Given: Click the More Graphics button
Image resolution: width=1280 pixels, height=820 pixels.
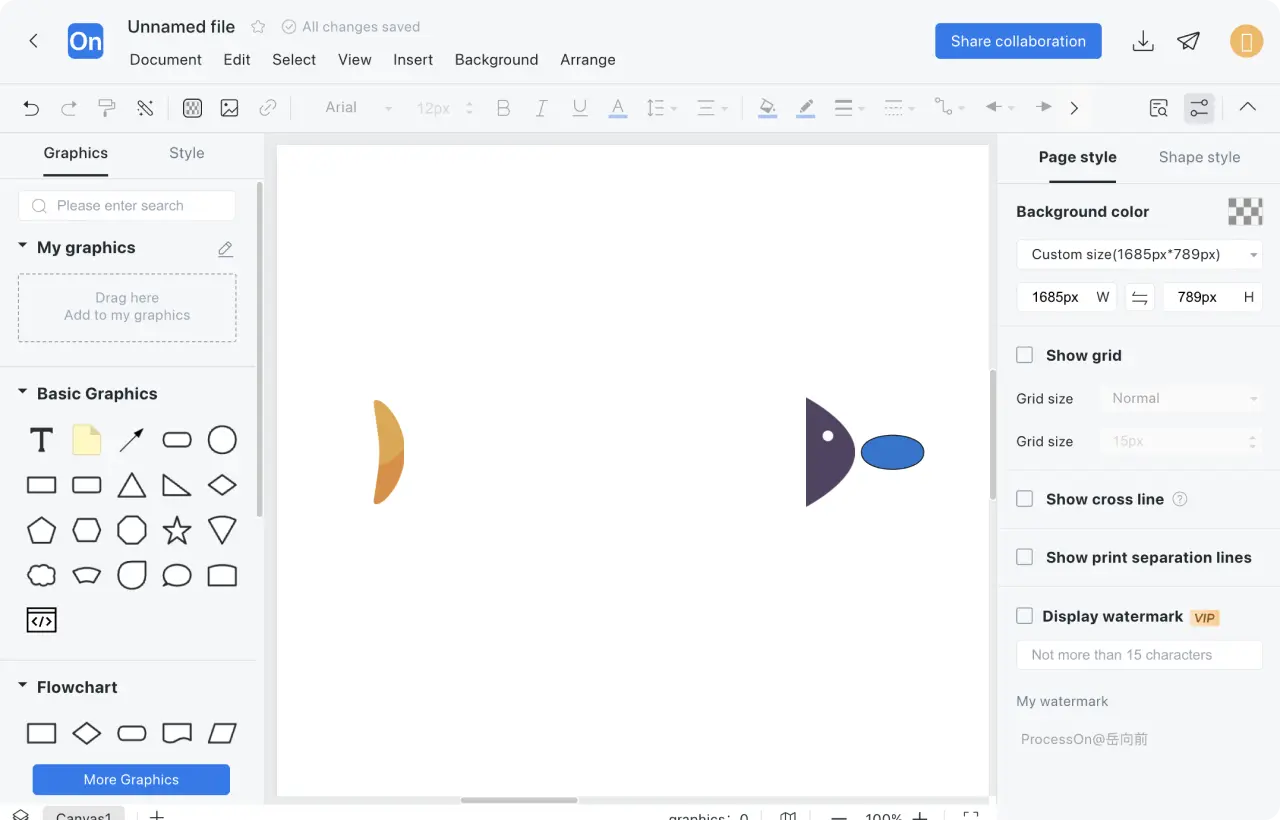Looking at the screenshot, I should [131, 779].
